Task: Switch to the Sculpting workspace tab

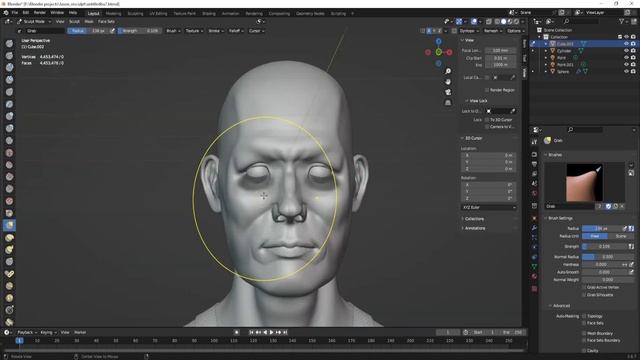Action: [x=135, y=13]
